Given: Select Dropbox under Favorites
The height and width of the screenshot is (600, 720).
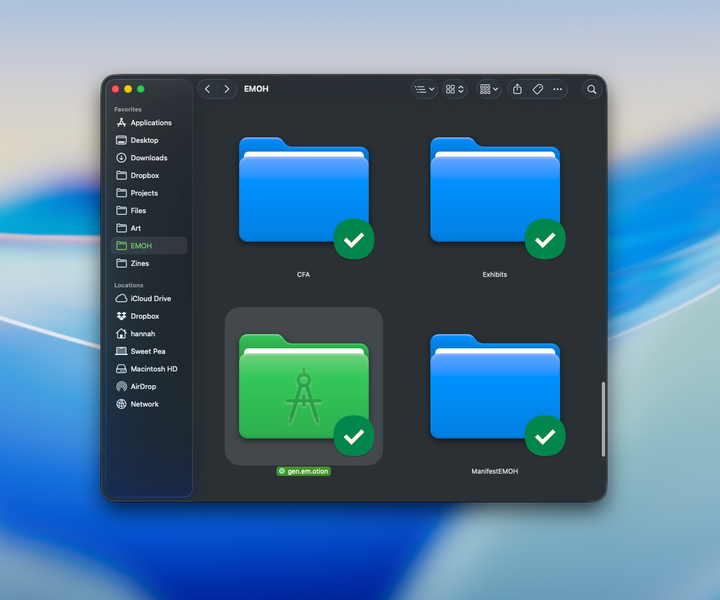Looking at the screenshot, I should (x=149, y=175).
